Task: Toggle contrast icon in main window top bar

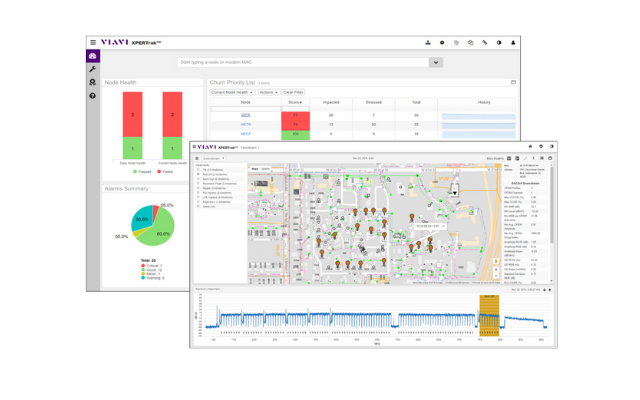Action: 499,42
